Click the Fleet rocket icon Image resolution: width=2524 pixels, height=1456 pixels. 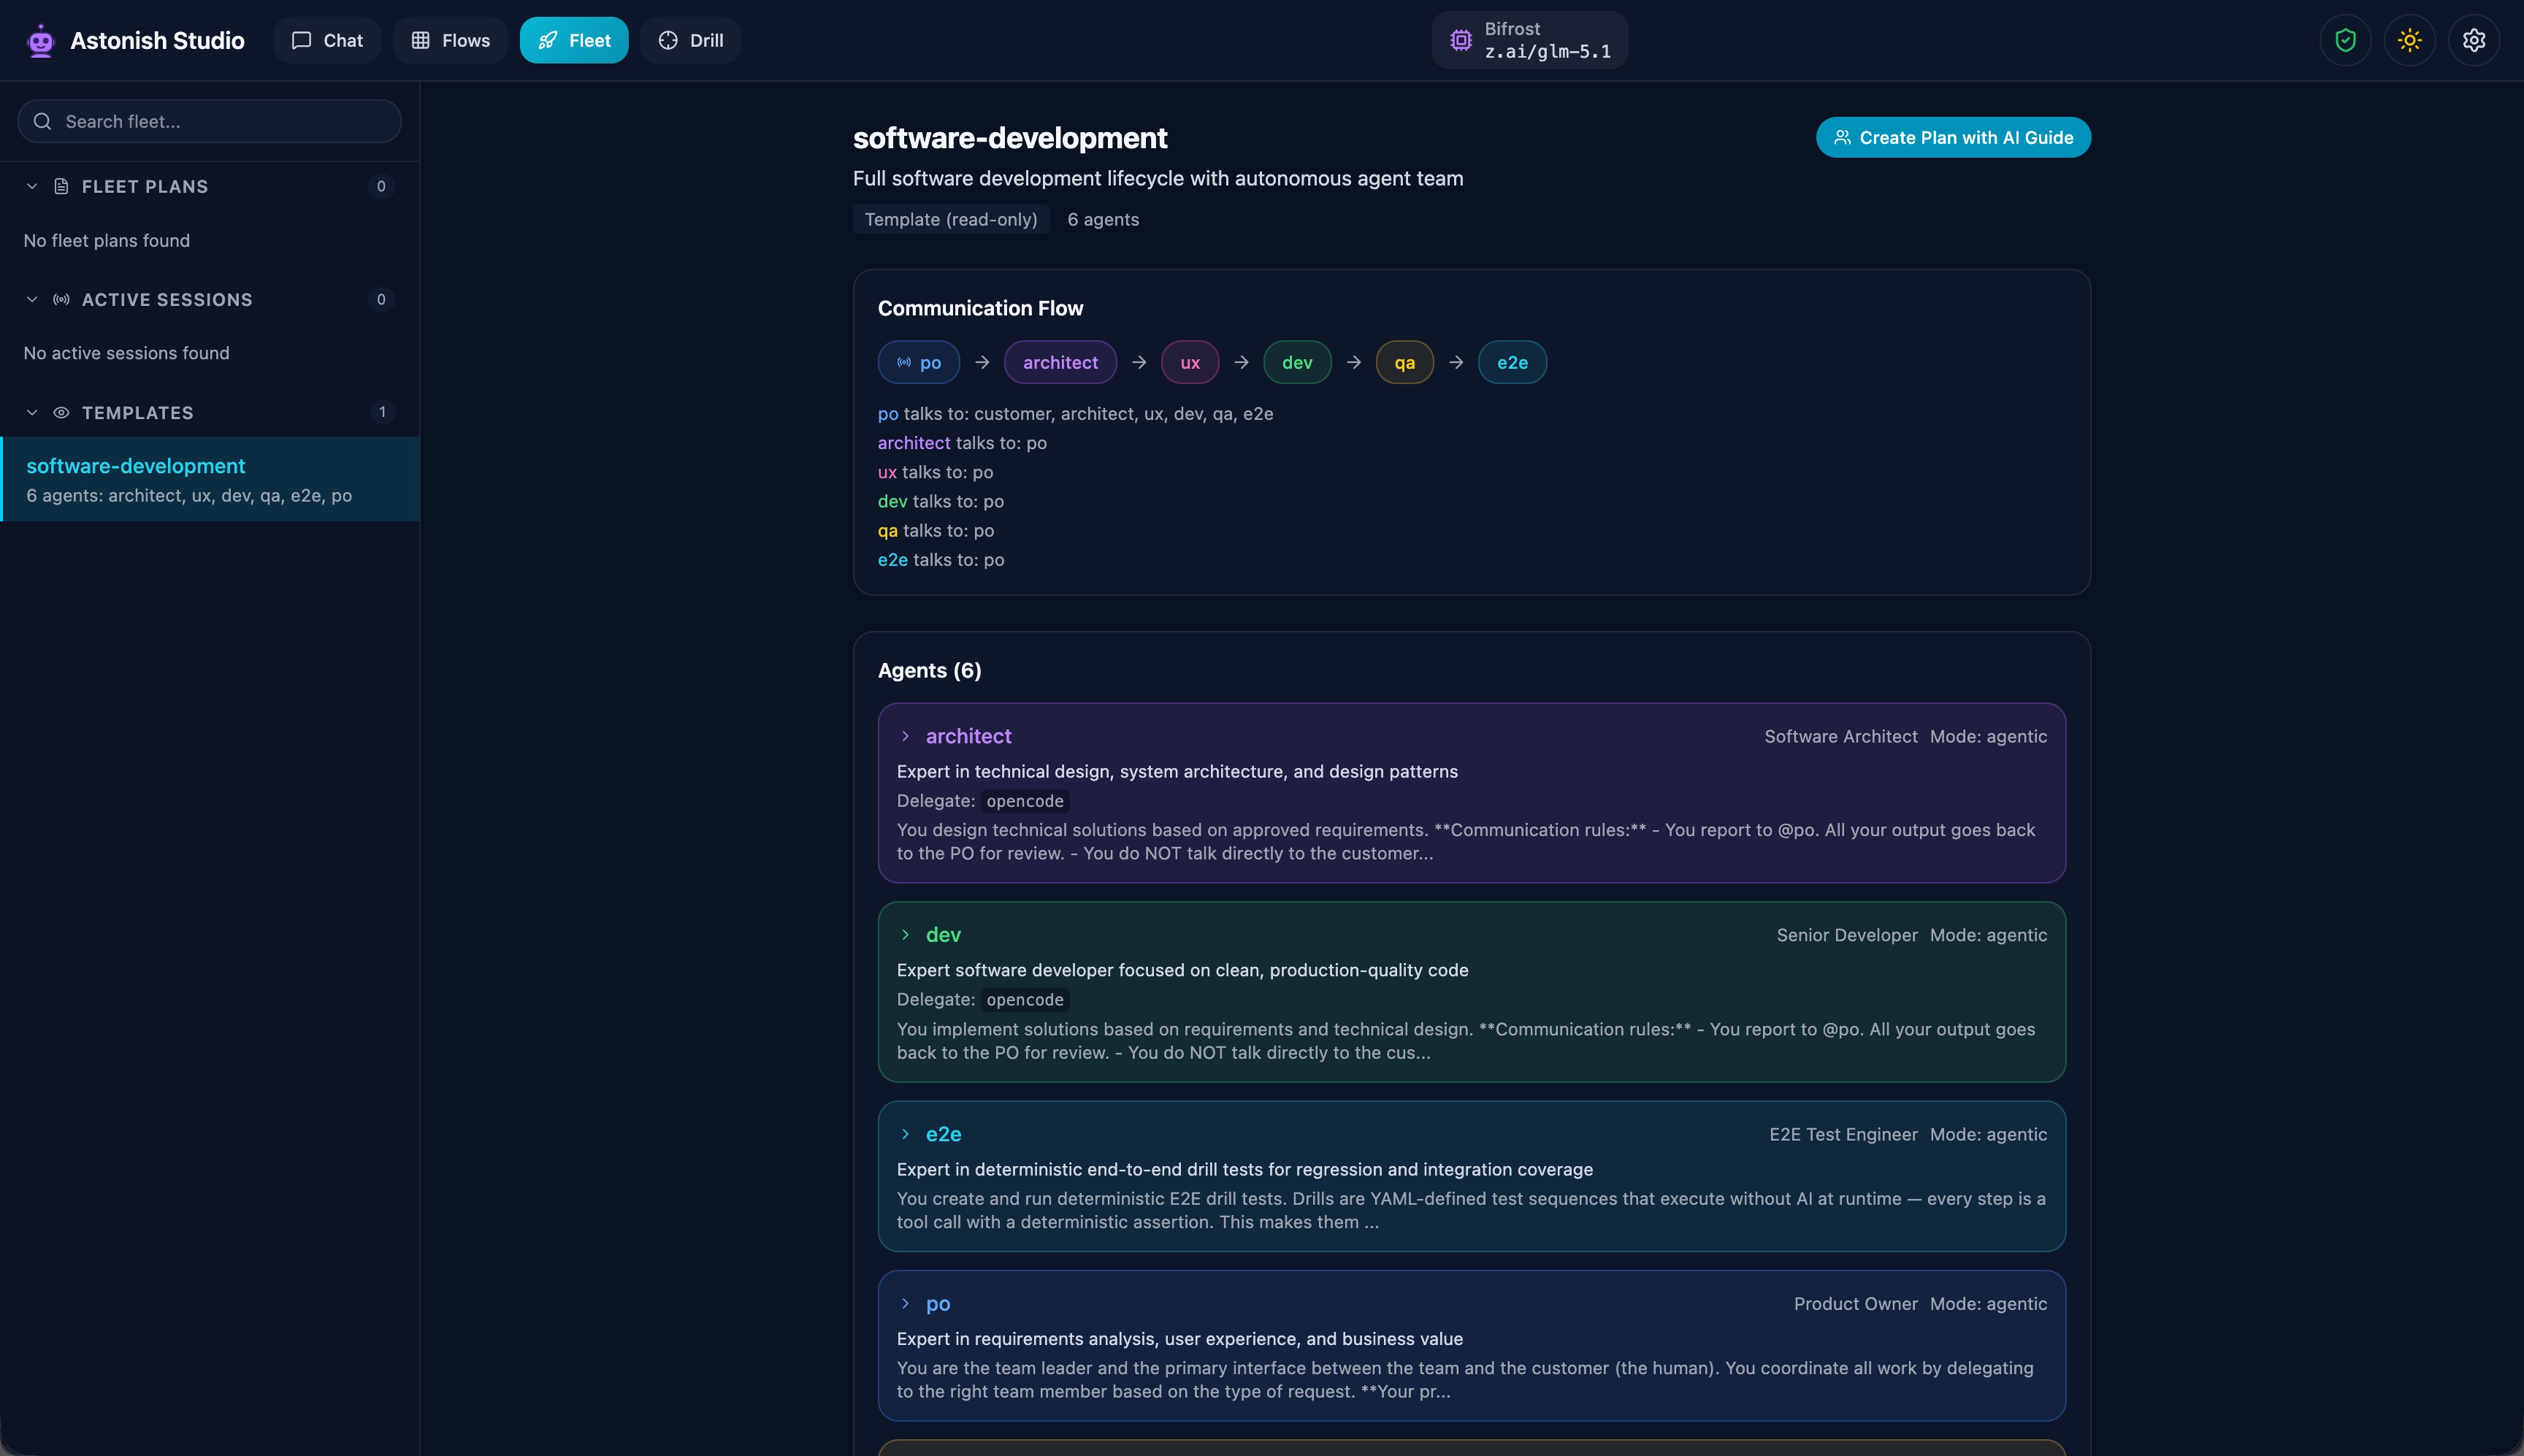point(548,40)
